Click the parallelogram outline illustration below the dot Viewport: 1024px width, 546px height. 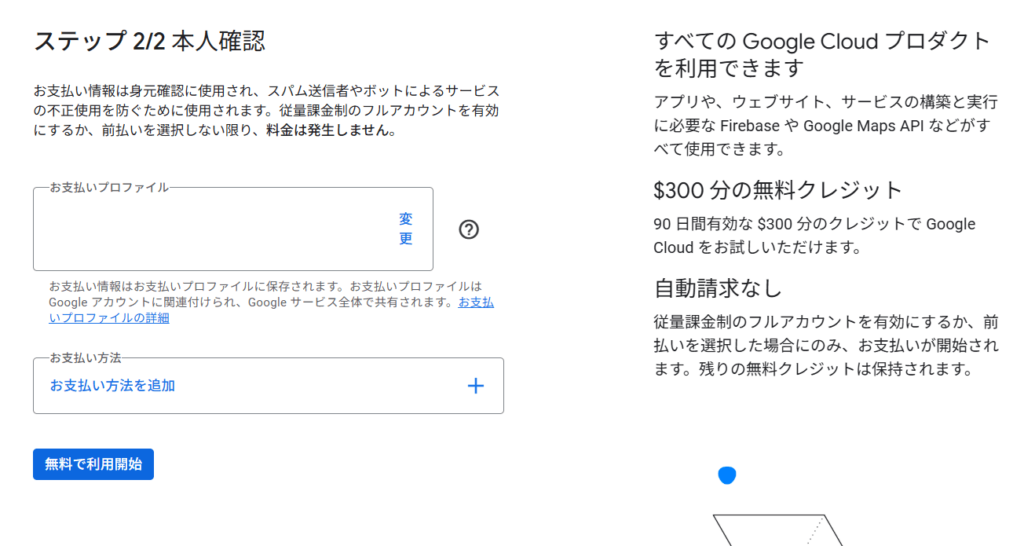coord(778,530)
